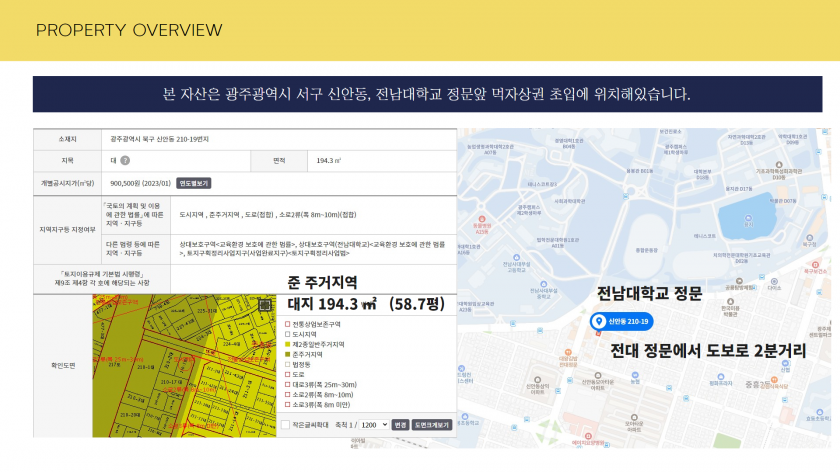This screenshot has height=472, width=840.
Task: Click the 신협 map icon
Action: pyautogui.click(x=785, y=364)
